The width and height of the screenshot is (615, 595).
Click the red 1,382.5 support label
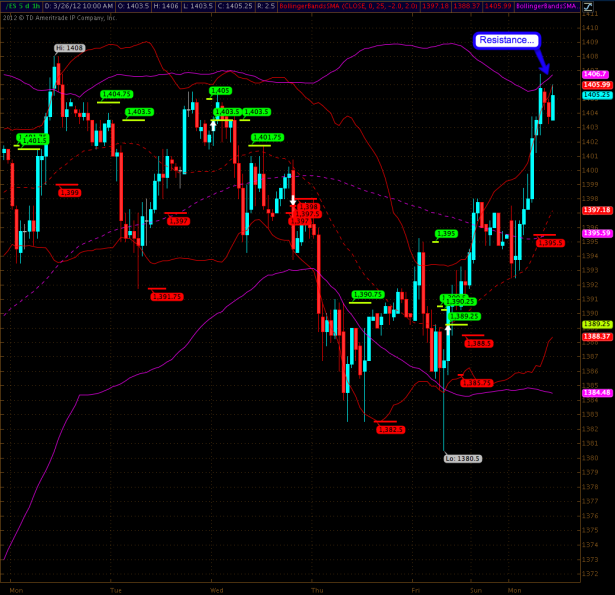(x=391, y=430)
